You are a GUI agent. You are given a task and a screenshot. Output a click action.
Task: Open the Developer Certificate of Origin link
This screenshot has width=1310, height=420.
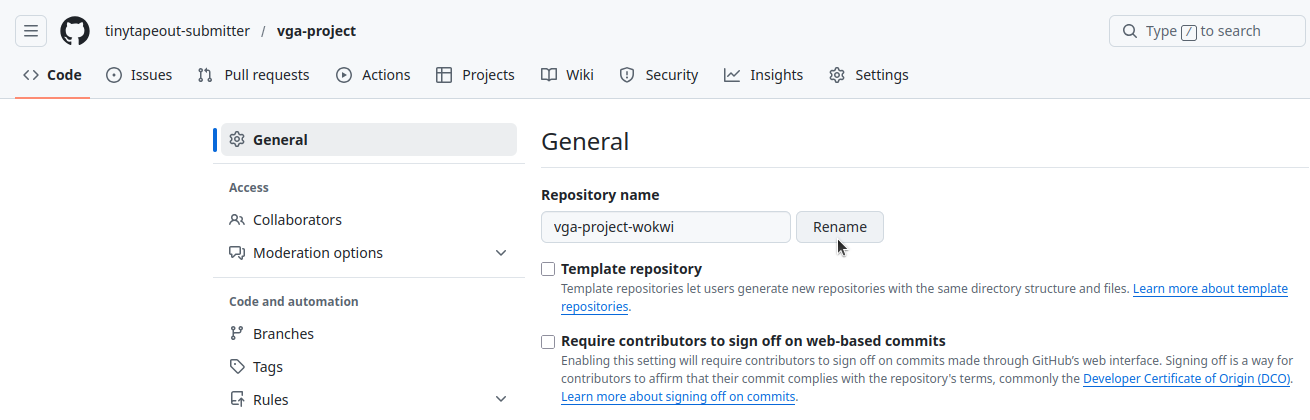pos(1187,379)
